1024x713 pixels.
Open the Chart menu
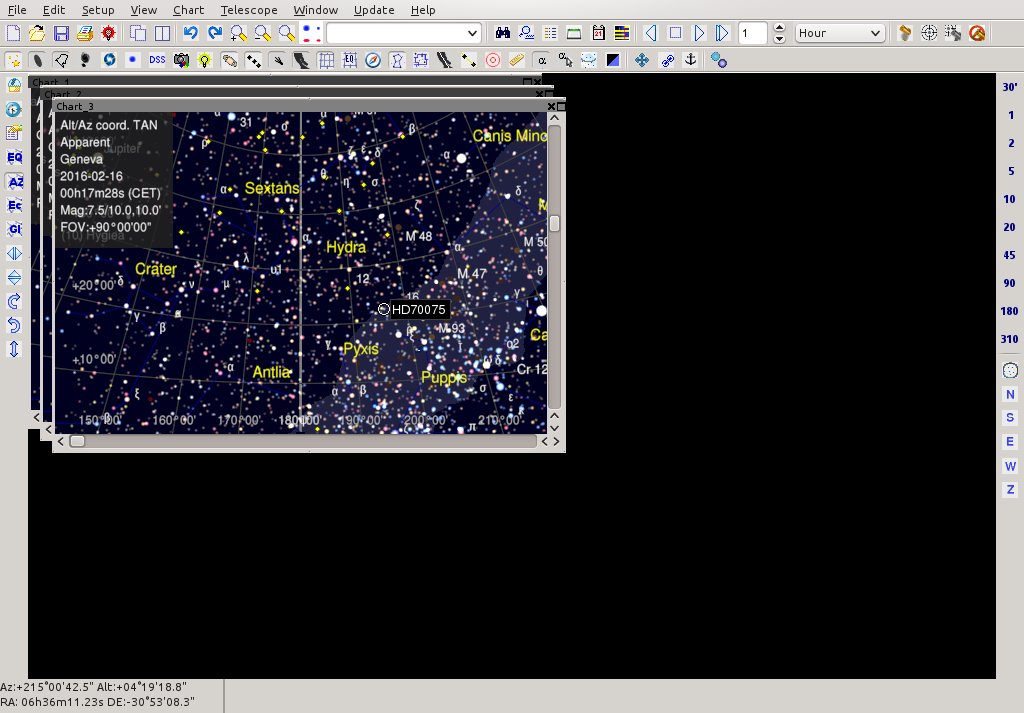[188, 10]
